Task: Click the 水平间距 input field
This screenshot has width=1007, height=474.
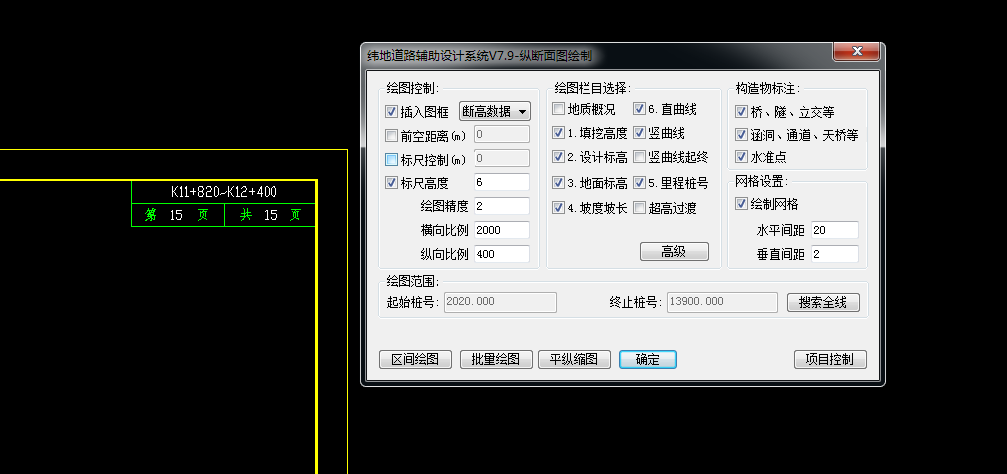Action: (x=835, y=230)
